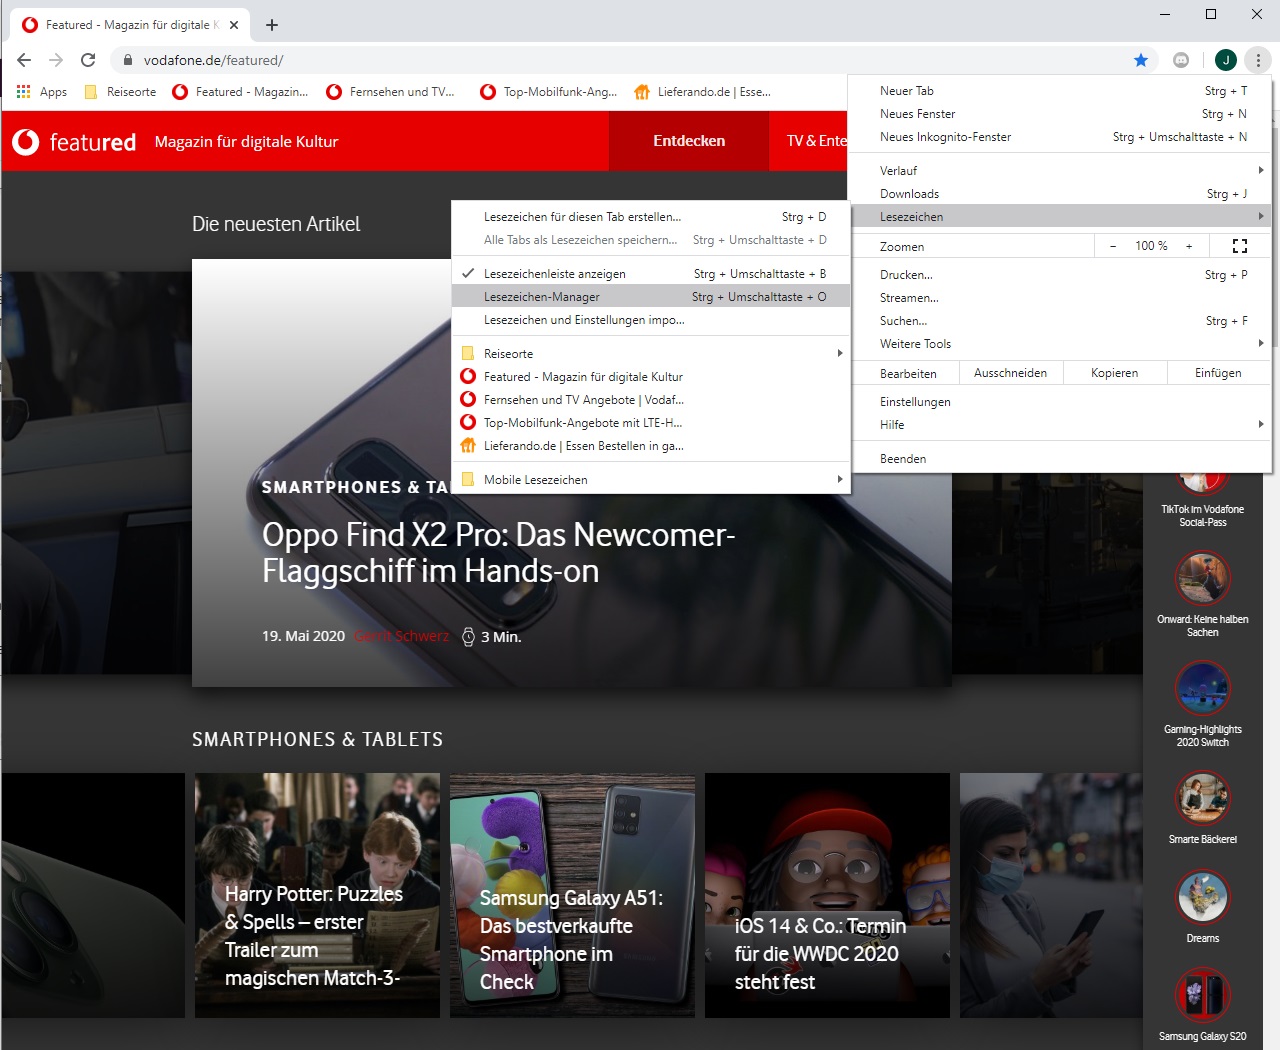The image size is (1280, 1050).
Task: Open Lieferando.de bookmark in bookmarks bar
Action: point(702,92)
